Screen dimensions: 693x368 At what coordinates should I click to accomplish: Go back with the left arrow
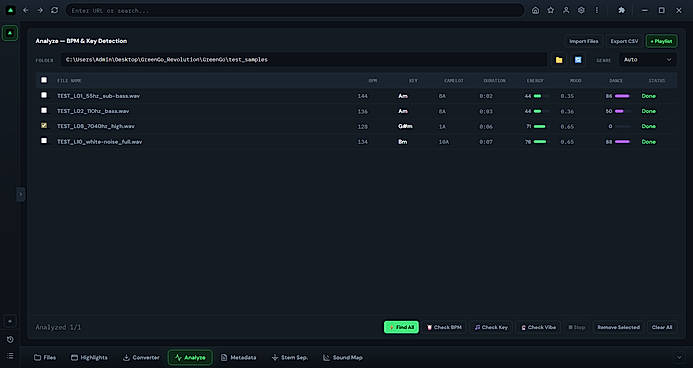coord(26,10)
